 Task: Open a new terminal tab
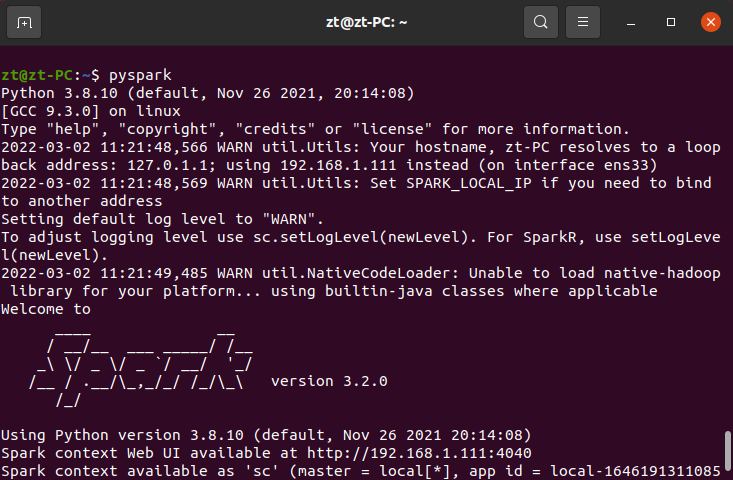click(24, 22)
